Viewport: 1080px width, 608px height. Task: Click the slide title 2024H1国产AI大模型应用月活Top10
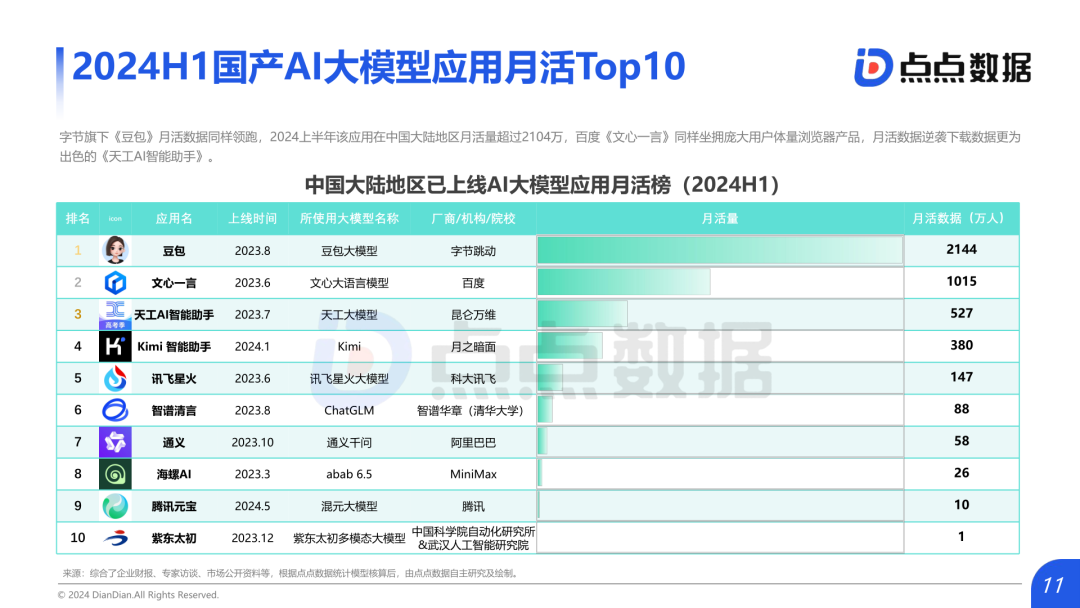[379, 67]
